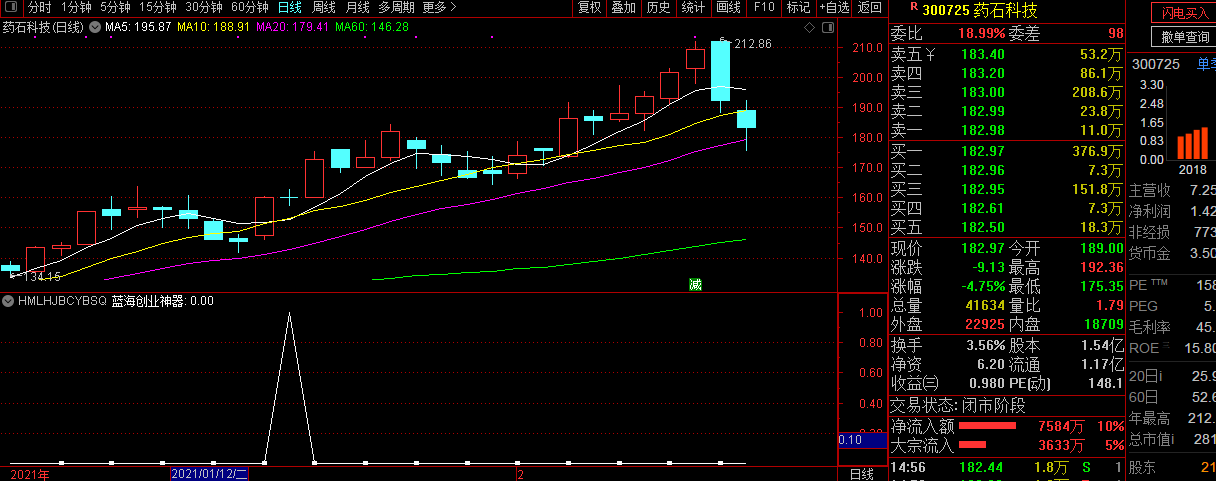
Task: Switch chart to 60分钟 period
Action: tap(250, 8)
